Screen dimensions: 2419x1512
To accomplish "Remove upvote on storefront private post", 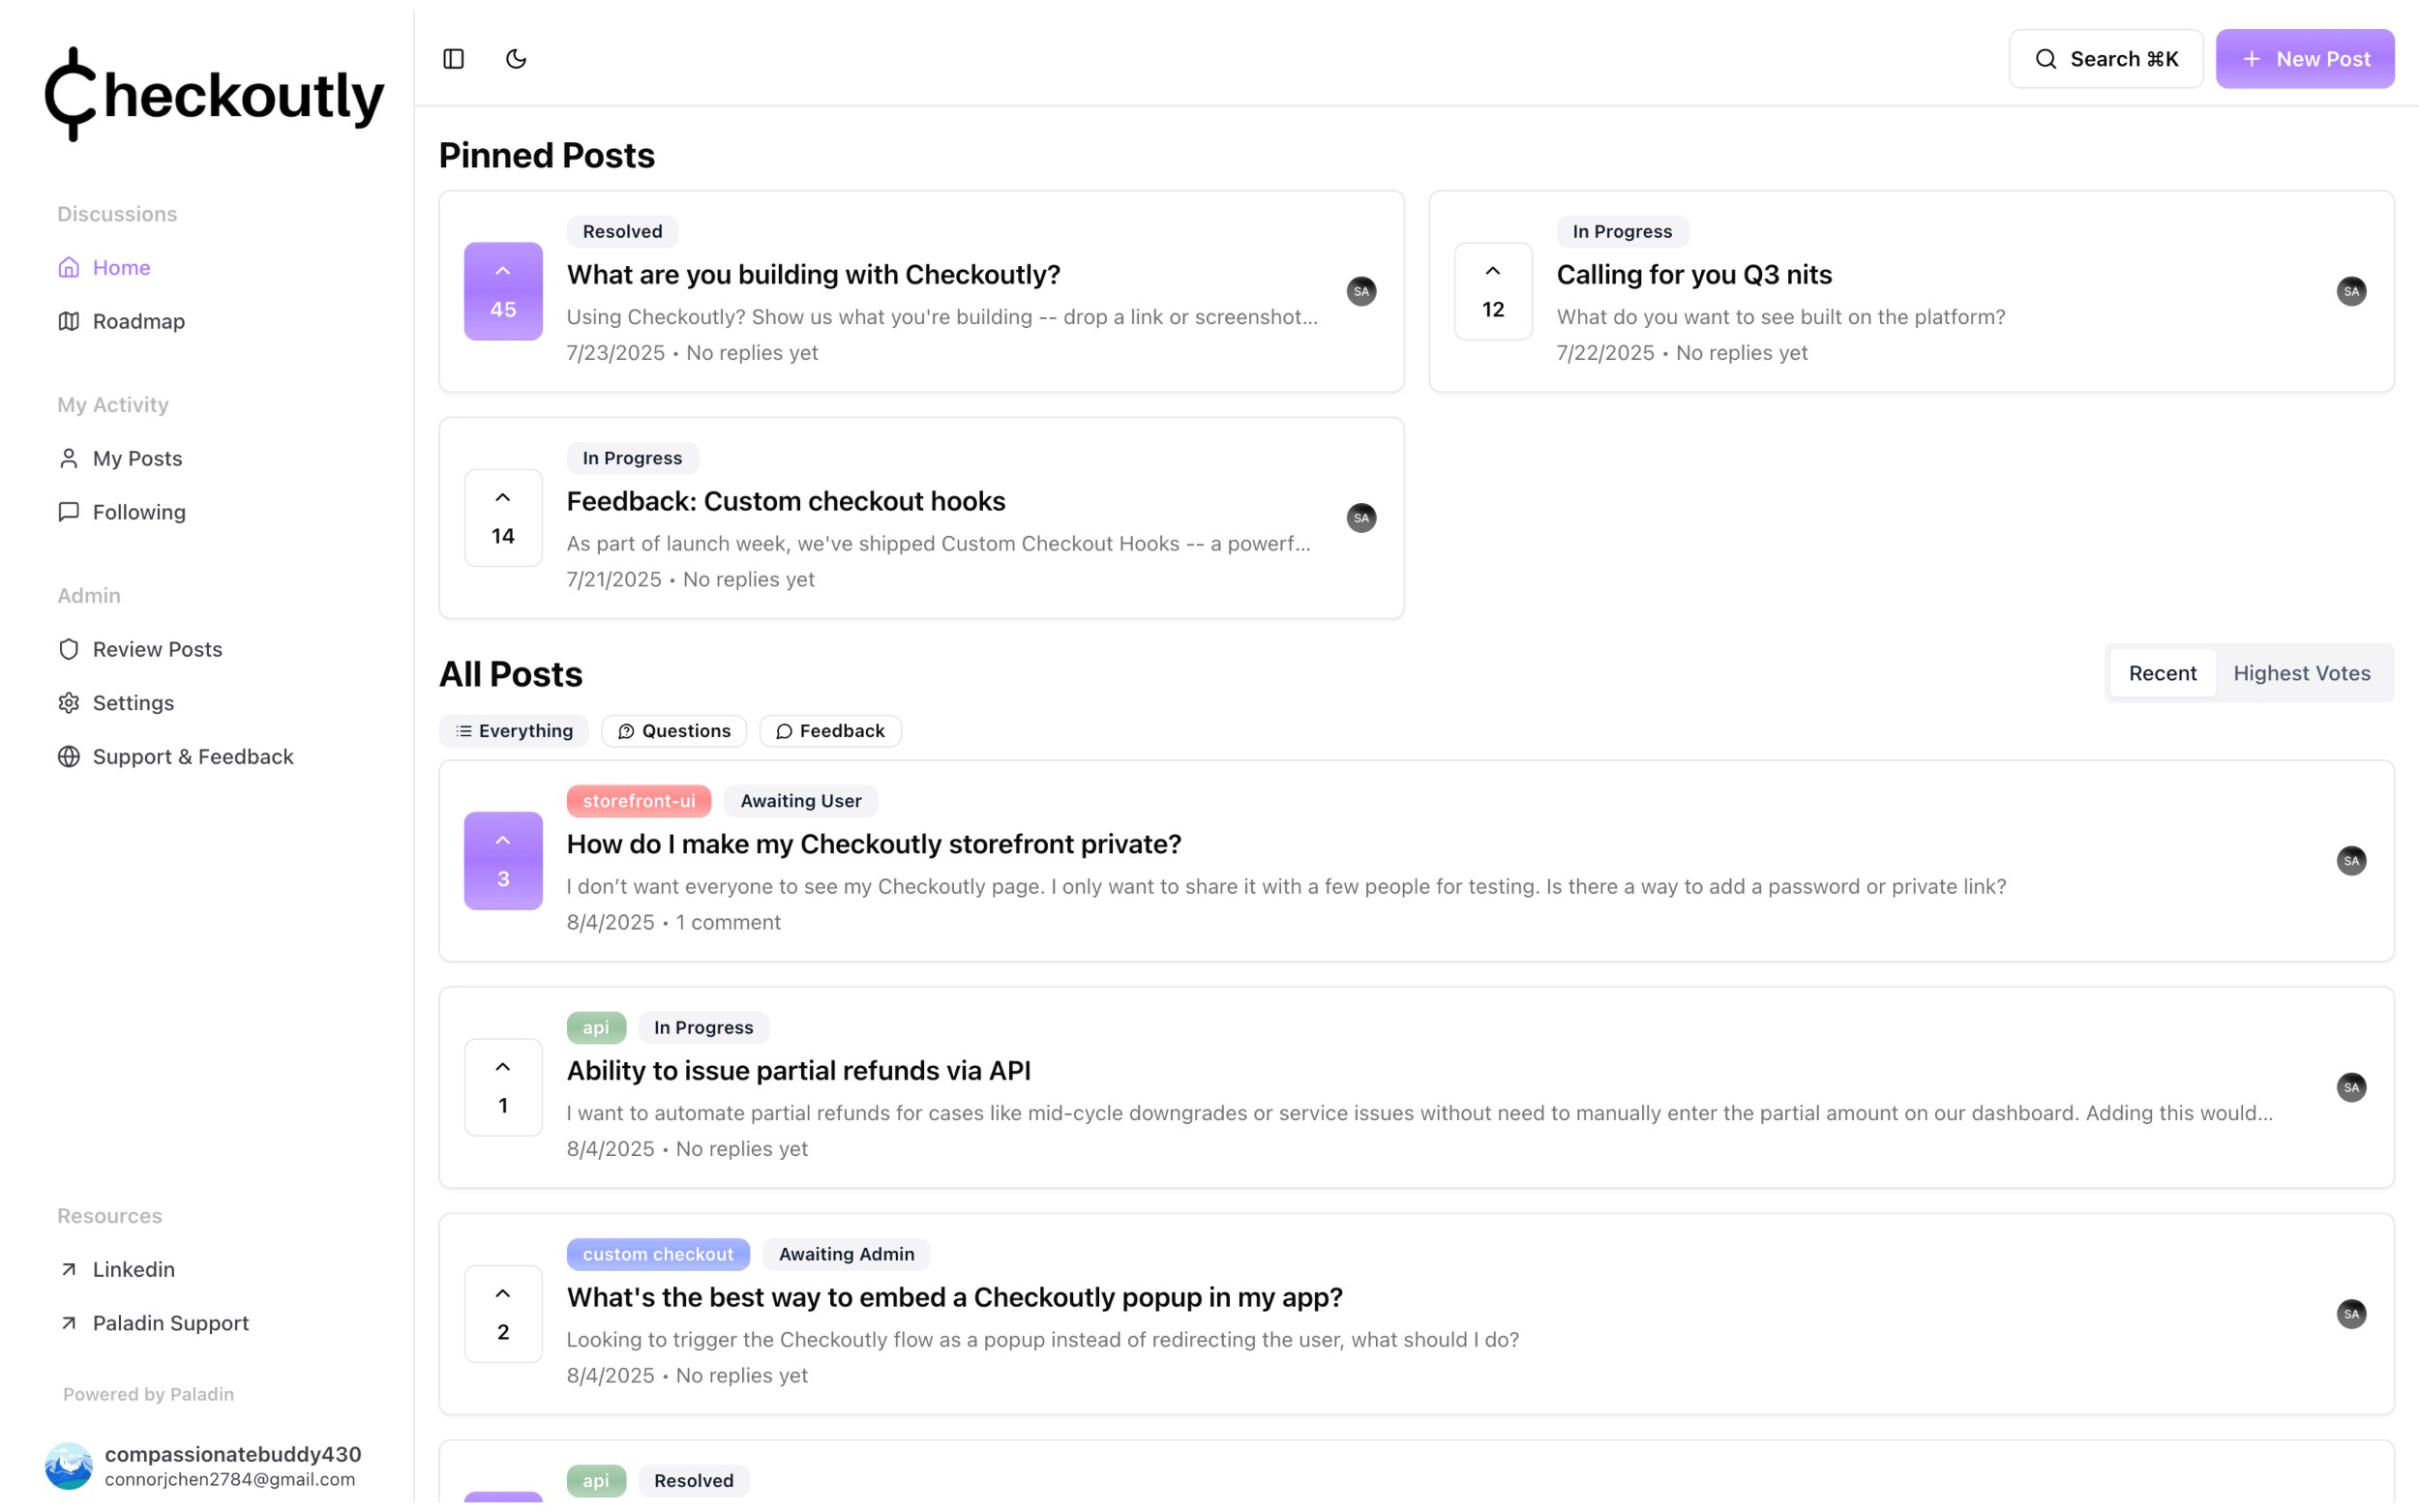I will tap(503, 860).
